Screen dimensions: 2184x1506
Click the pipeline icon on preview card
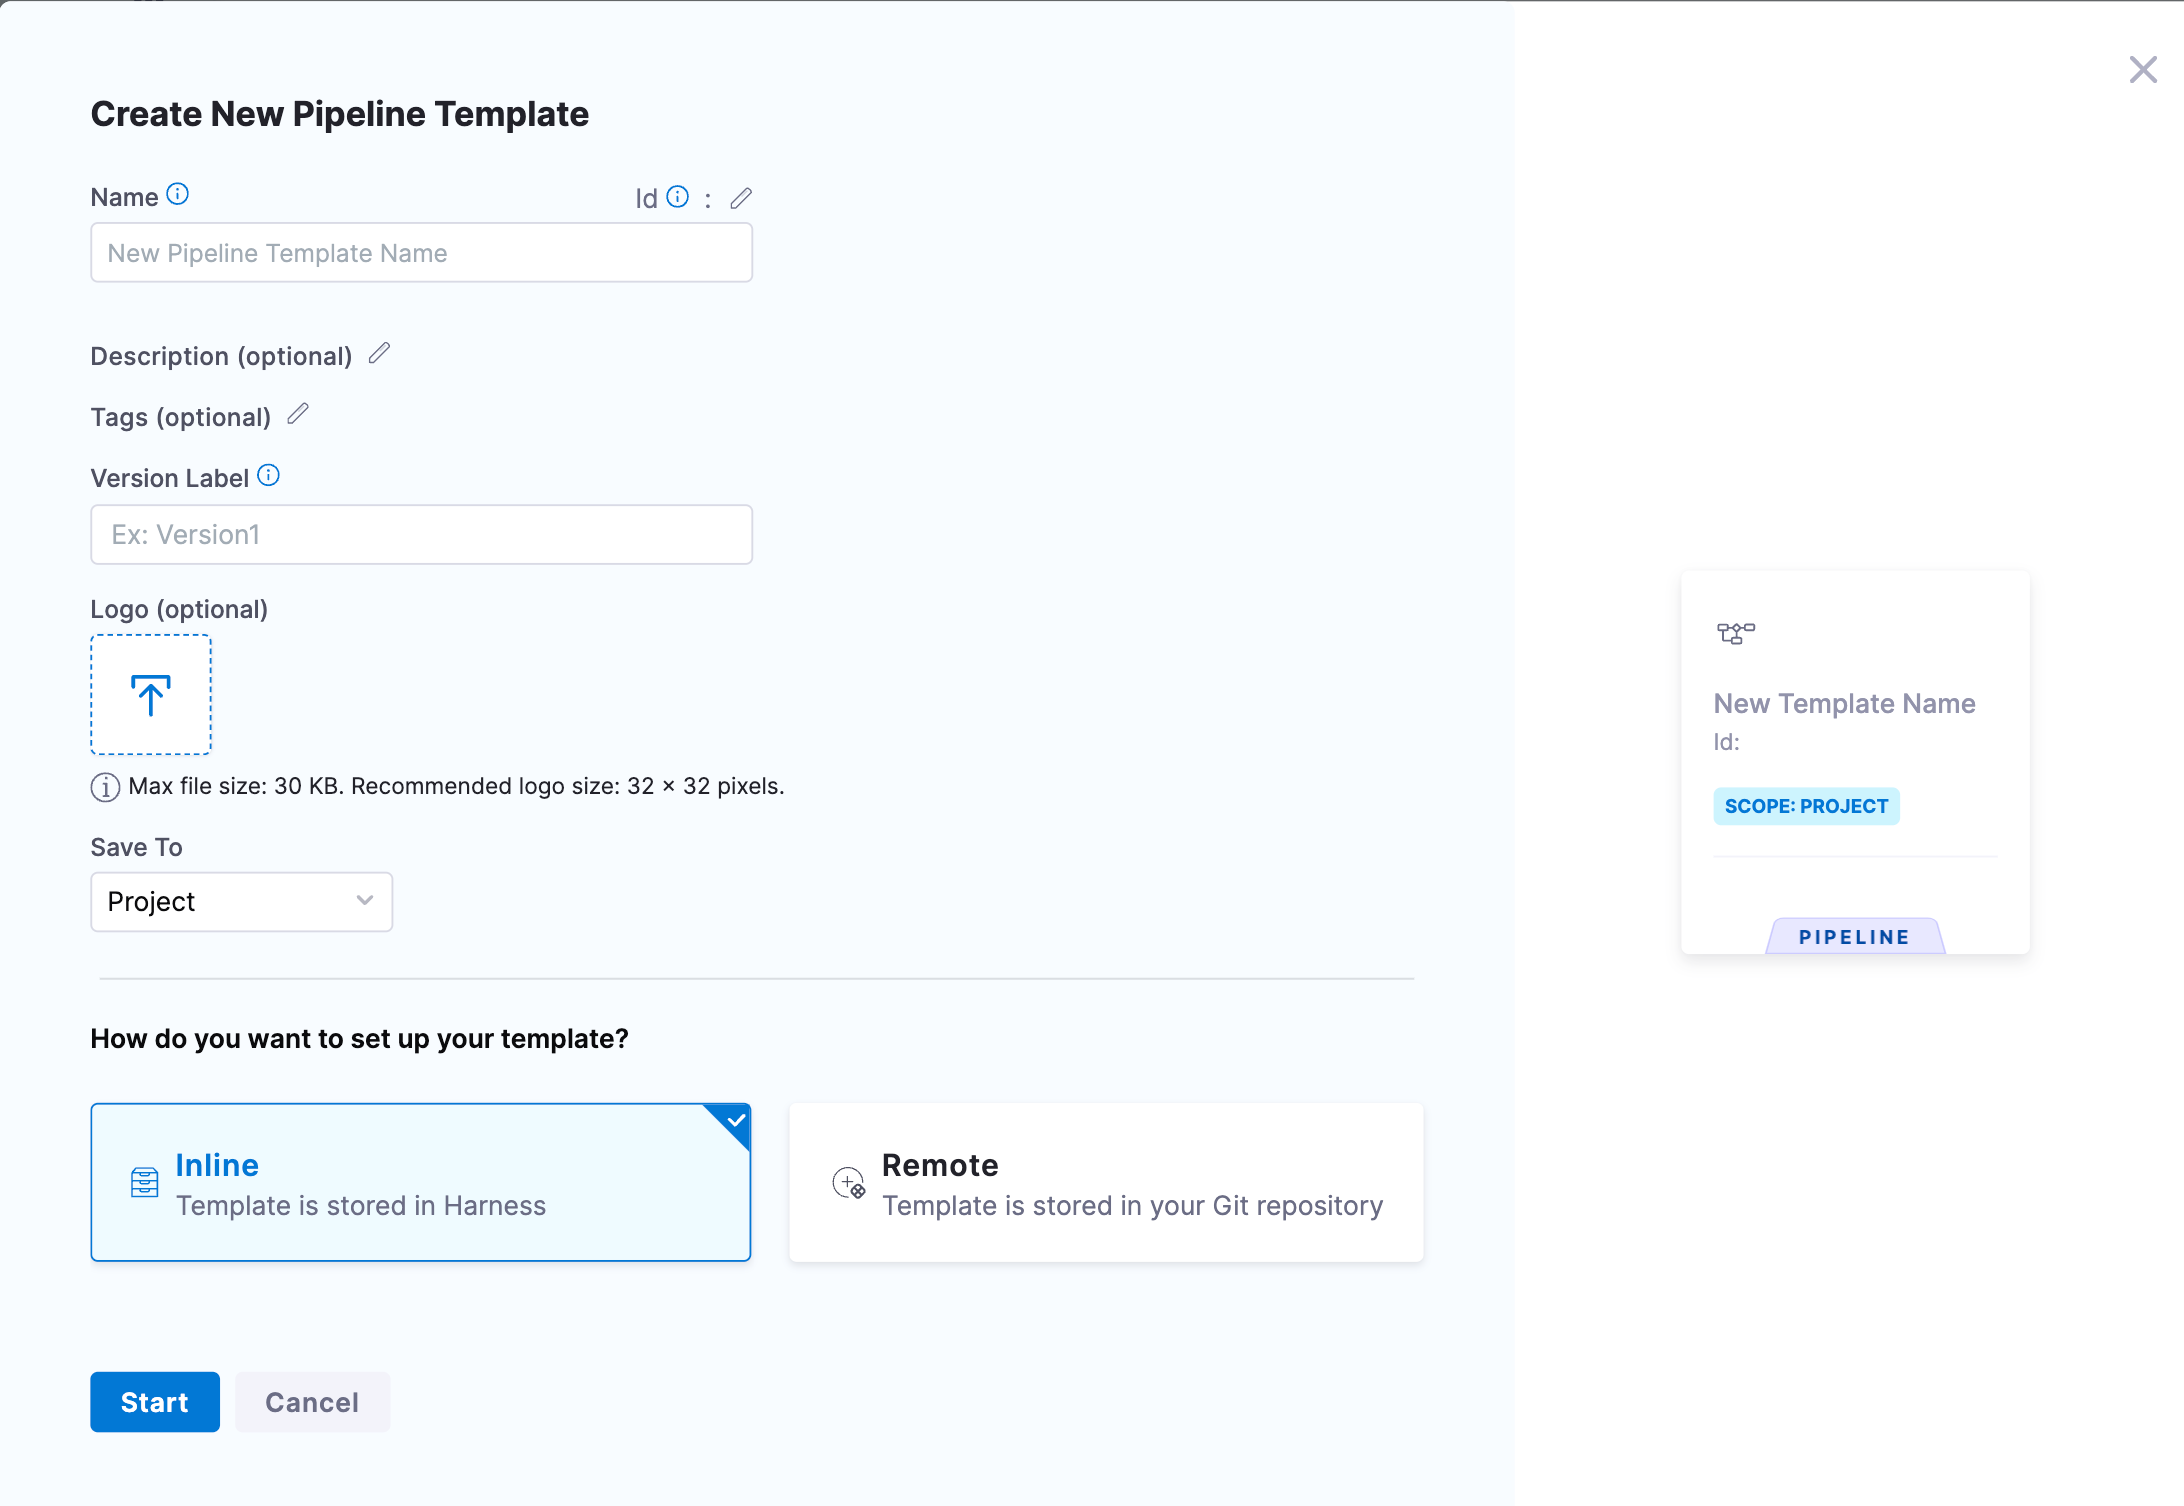coord(1735,633)
